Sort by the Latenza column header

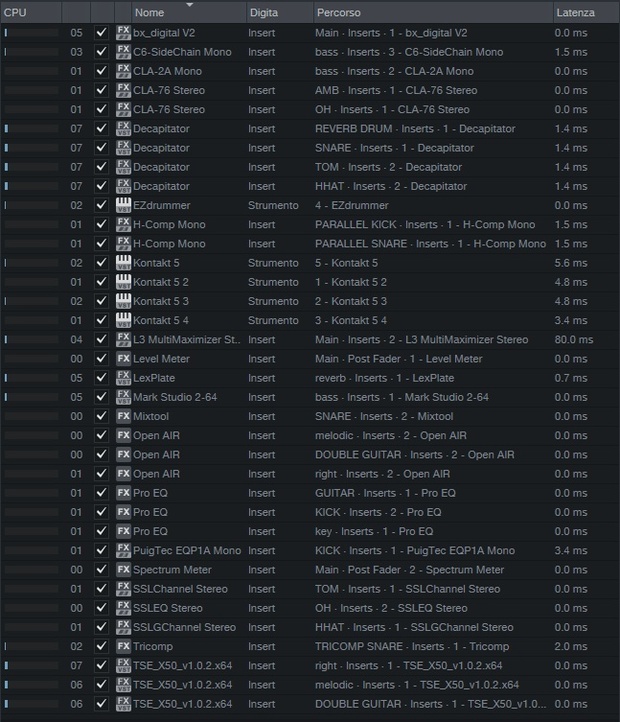586,12
